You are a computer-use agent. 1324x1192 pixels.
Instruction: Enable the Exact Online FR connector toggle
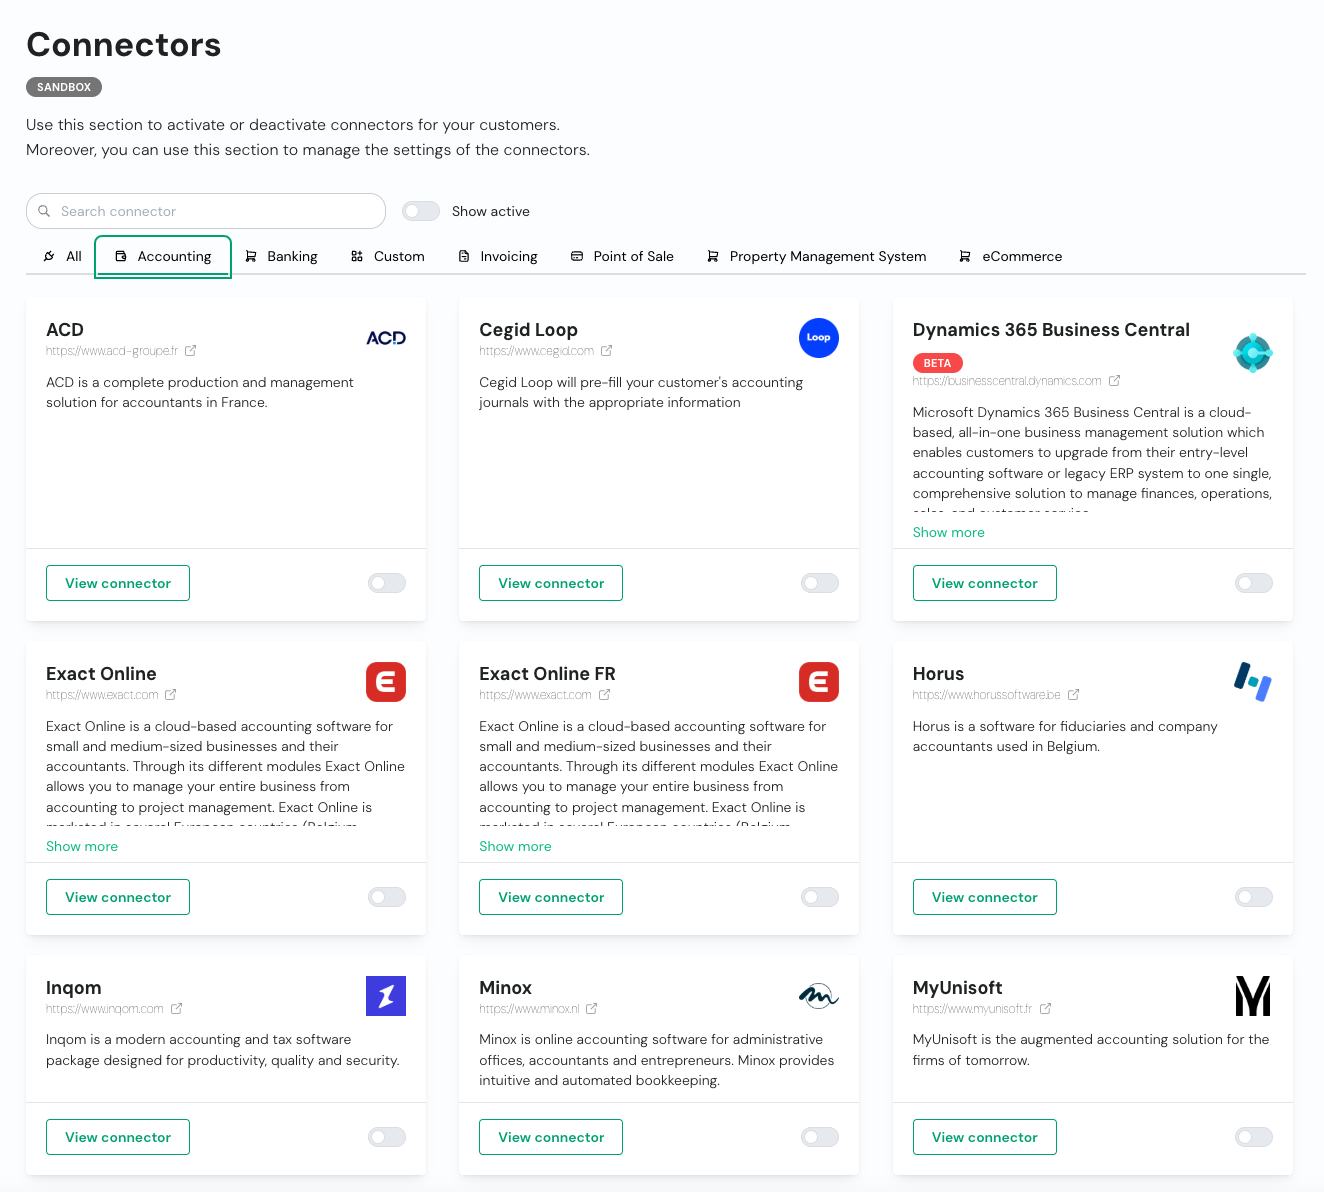coord(820,897)
